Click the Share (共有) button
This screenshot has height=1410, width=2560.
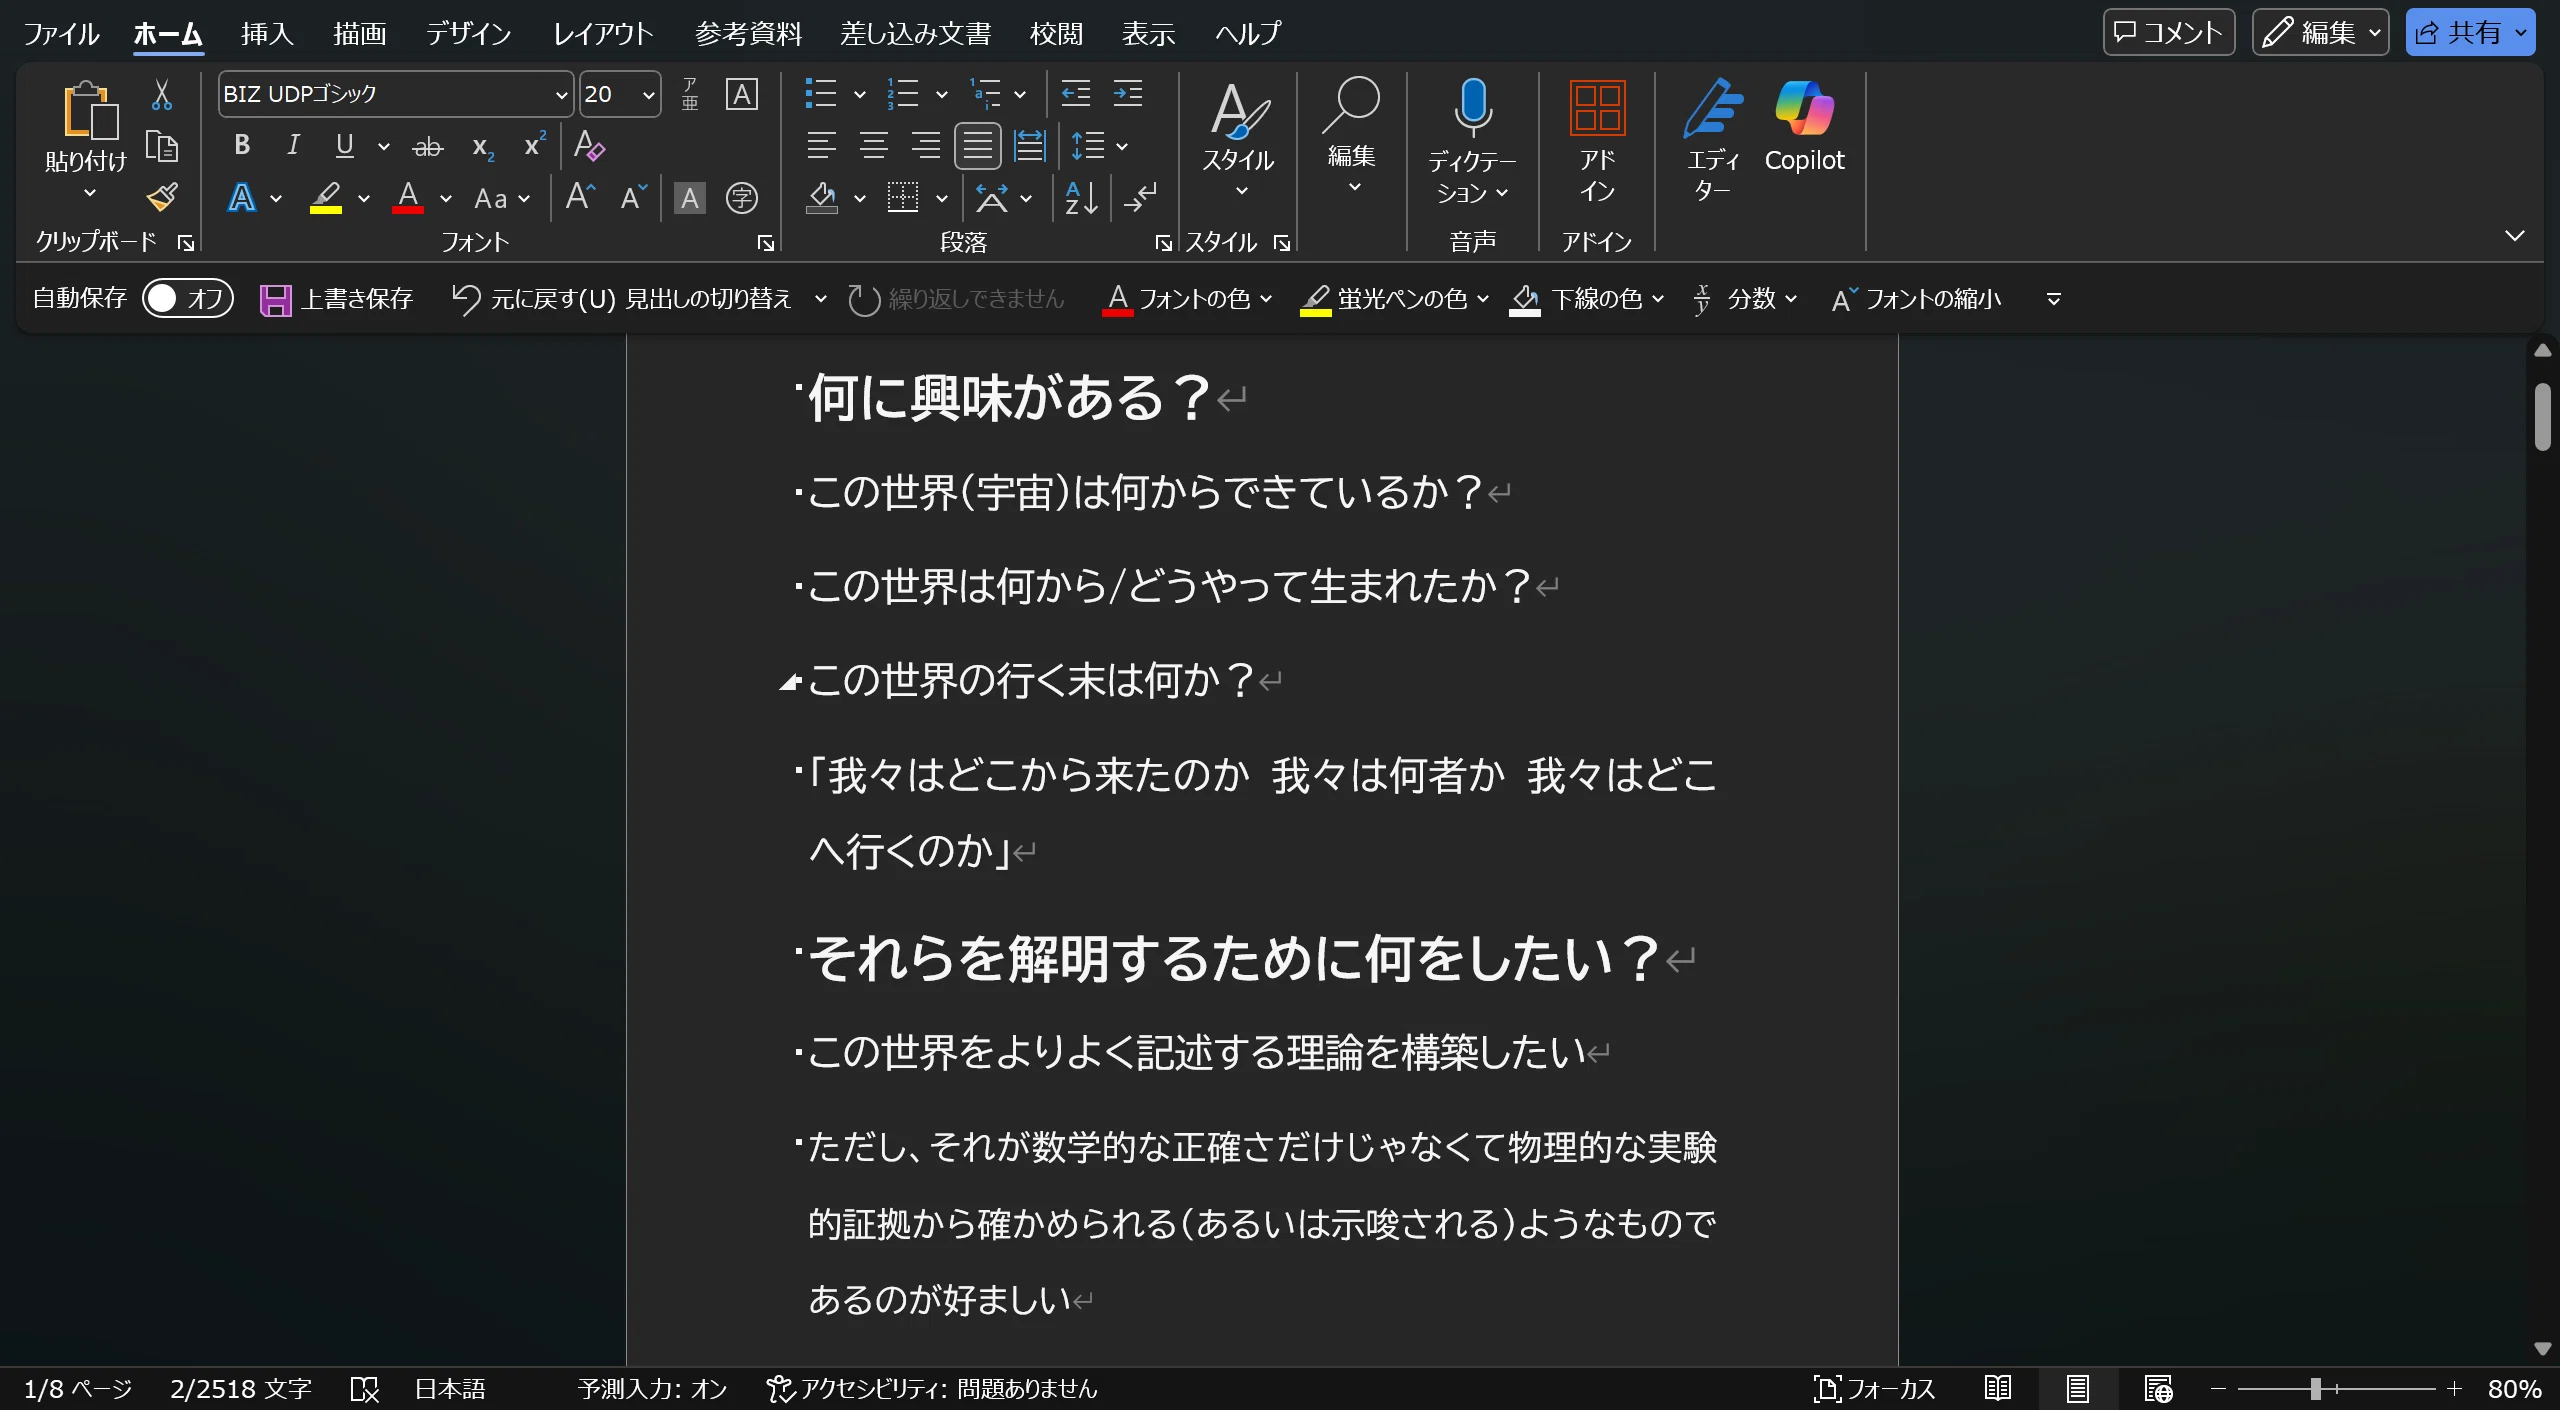point(2470,33)
